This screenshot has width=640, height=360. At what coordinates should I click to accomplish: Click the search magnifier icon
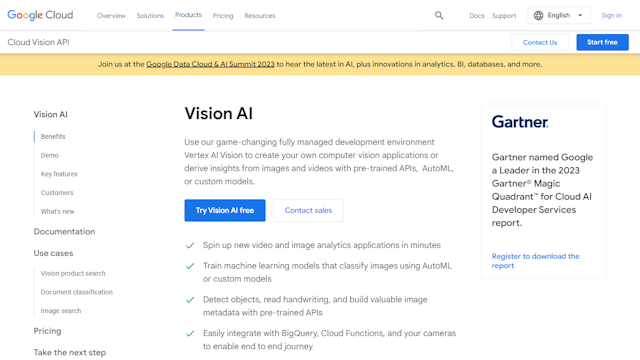(x=439, y=16)
